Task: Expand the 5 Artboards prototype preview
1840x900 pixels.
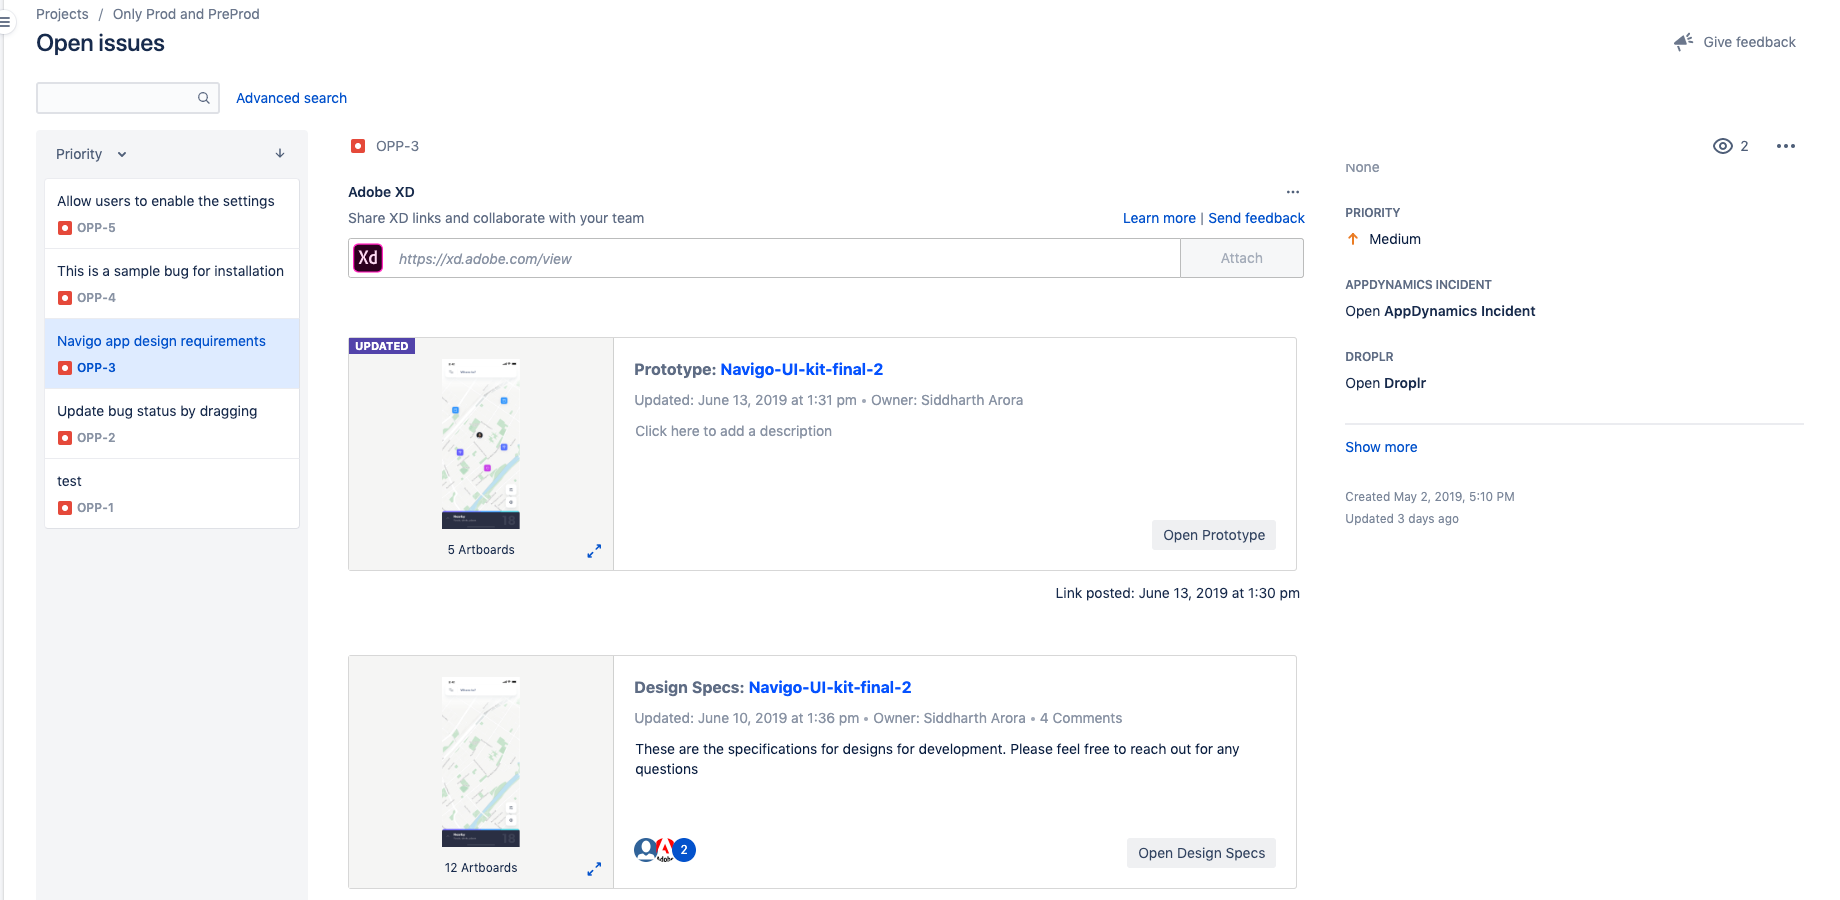Action: [594, 551]
